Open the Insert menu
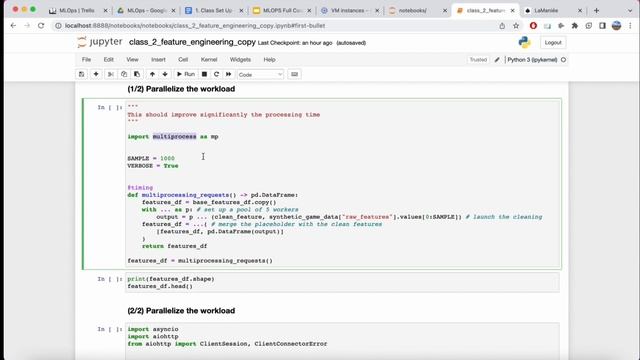This screenshot has width=640, height=360. [158, 60]
